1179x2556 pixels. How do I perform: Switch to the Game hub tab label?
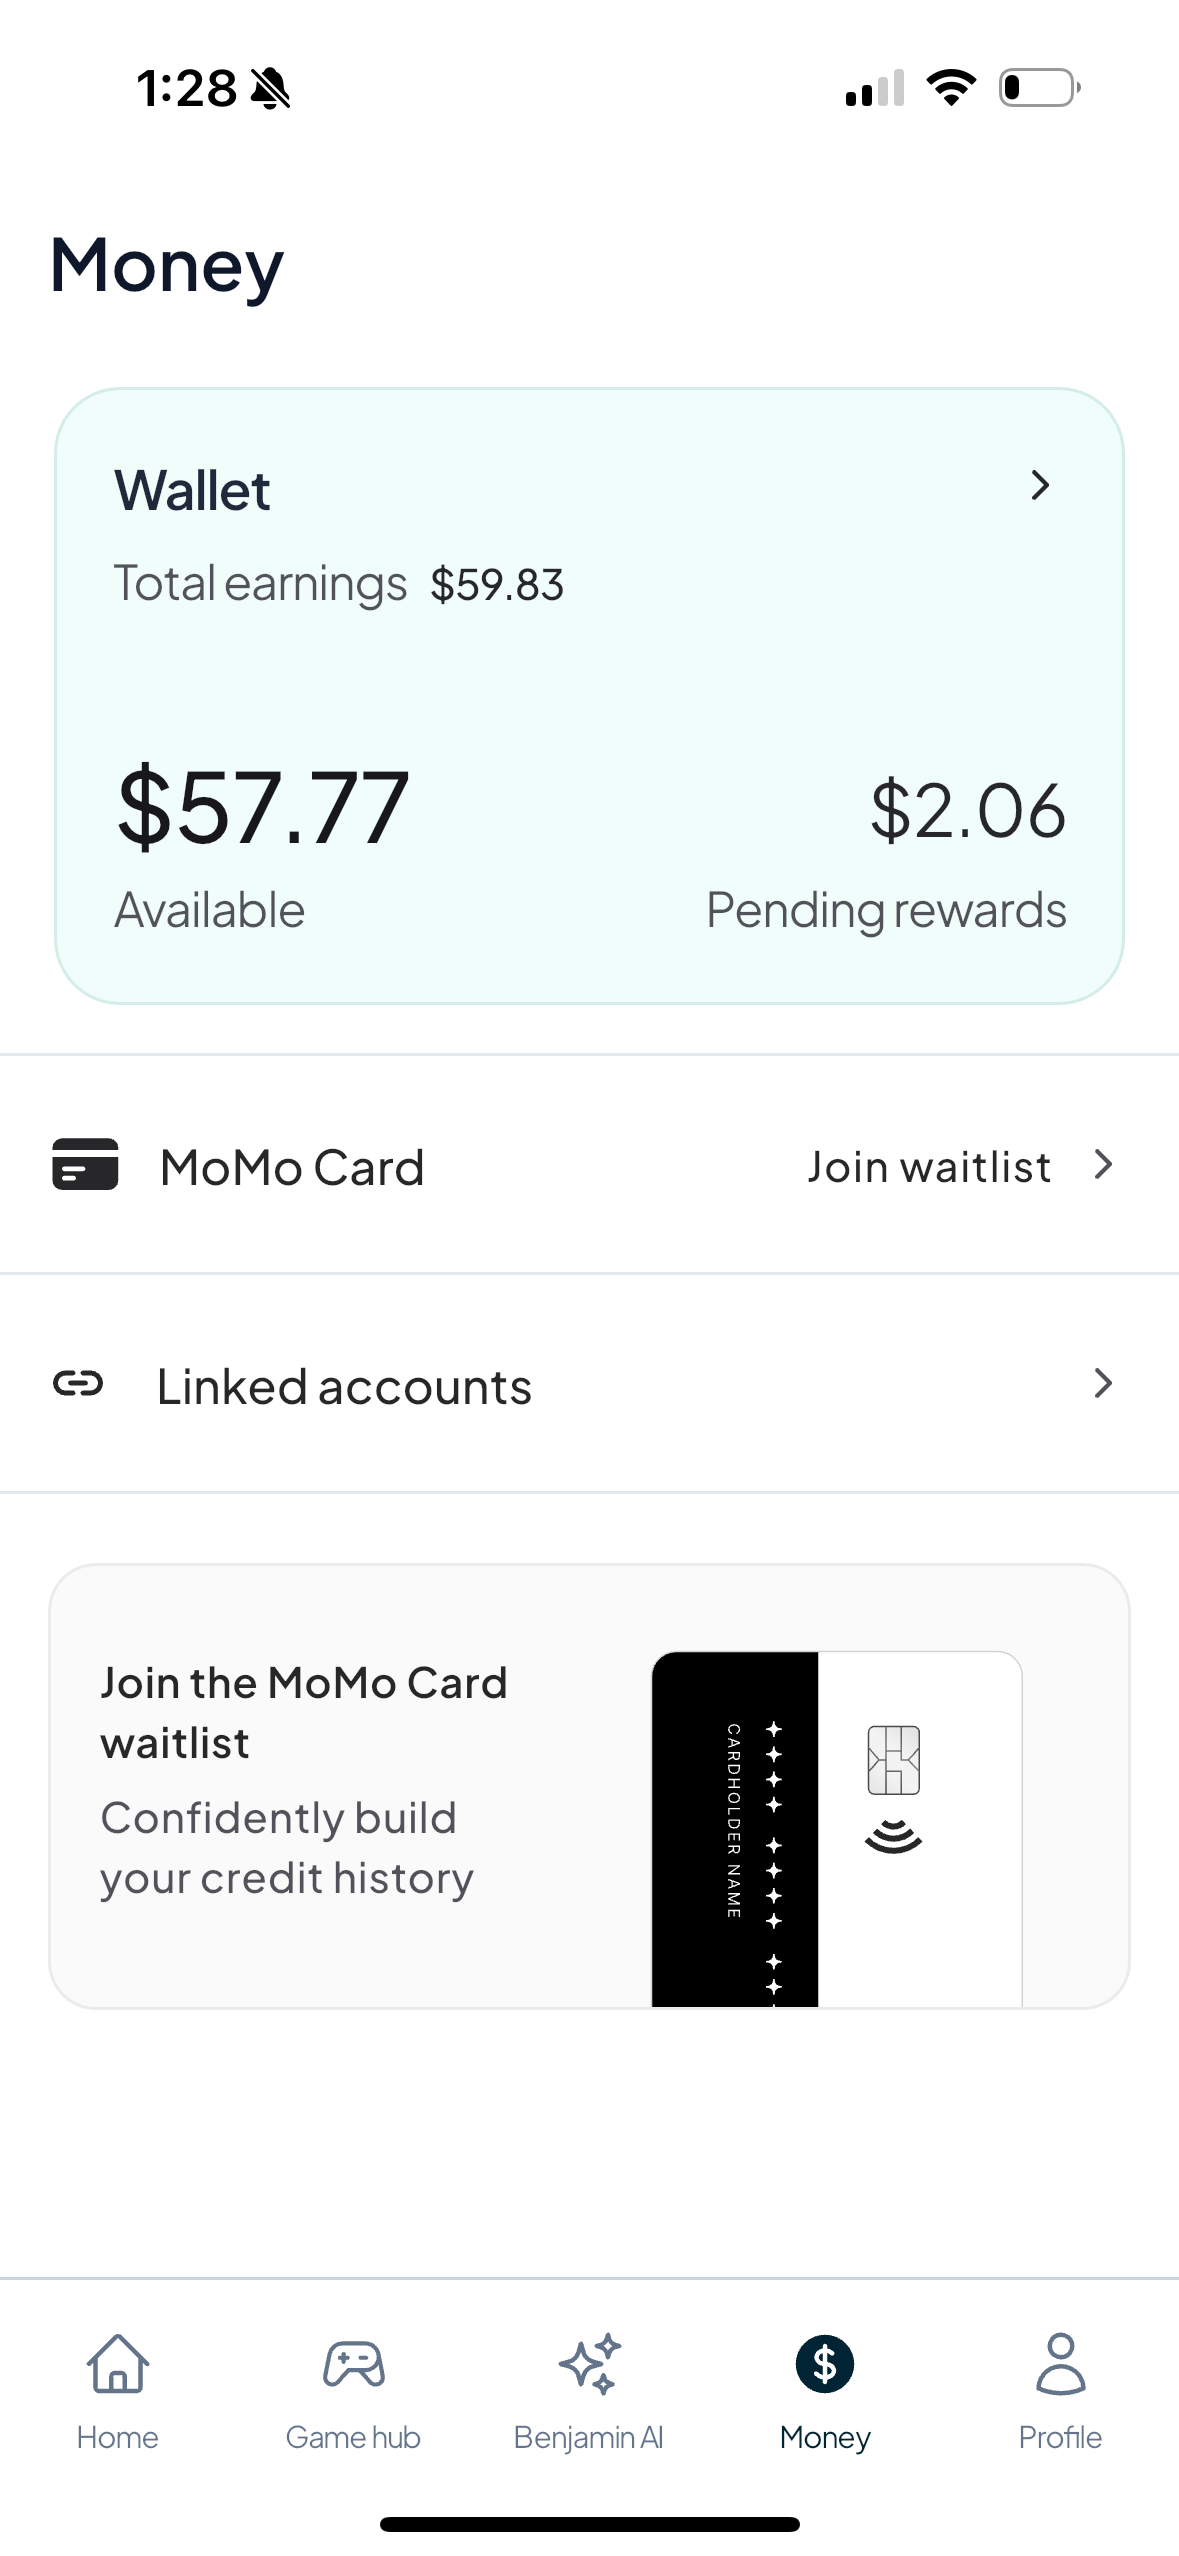[353, 2437]
